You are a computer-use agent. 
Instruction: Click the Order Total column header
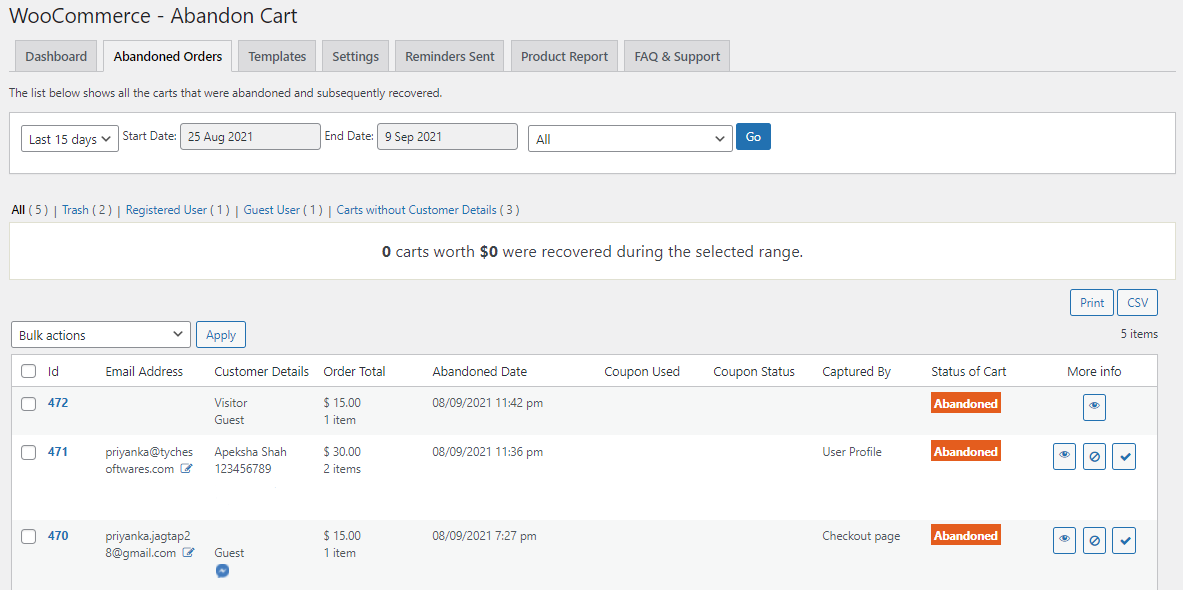(355, 371)
